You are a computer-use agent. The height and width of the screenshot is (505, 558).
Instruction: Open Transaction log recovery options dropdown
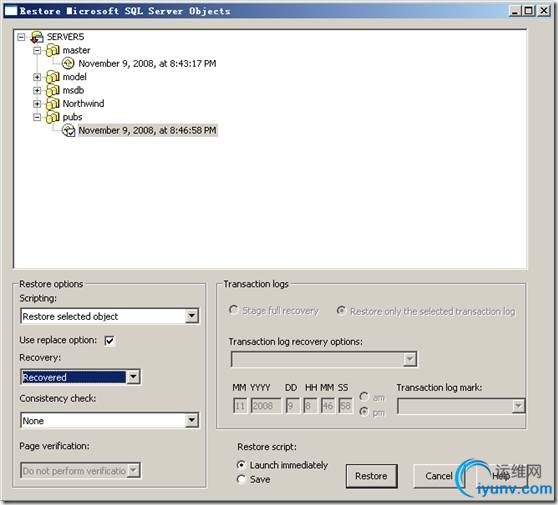410,359
